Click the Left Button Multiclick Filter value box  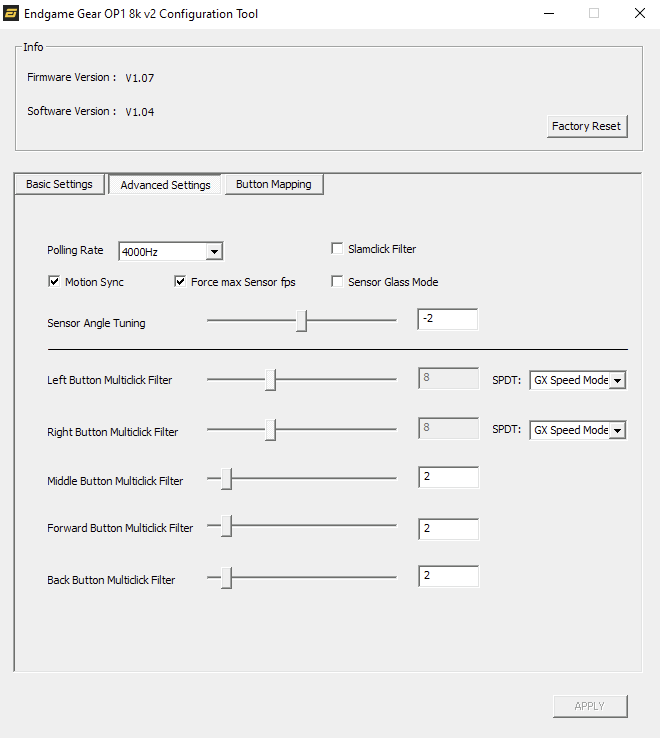point(449,378)
